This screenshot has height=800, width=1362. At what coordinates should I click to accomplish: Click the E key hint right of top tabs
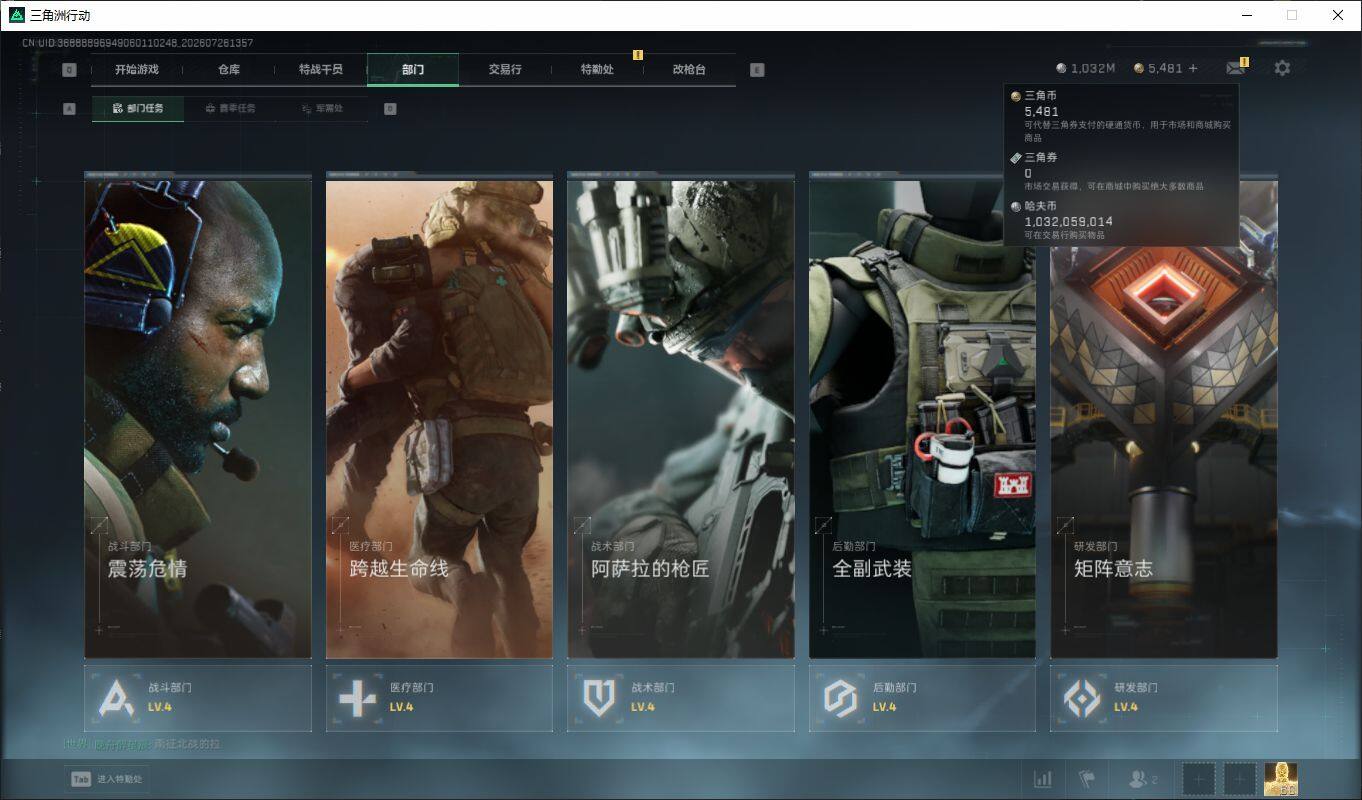pos(757,70)
